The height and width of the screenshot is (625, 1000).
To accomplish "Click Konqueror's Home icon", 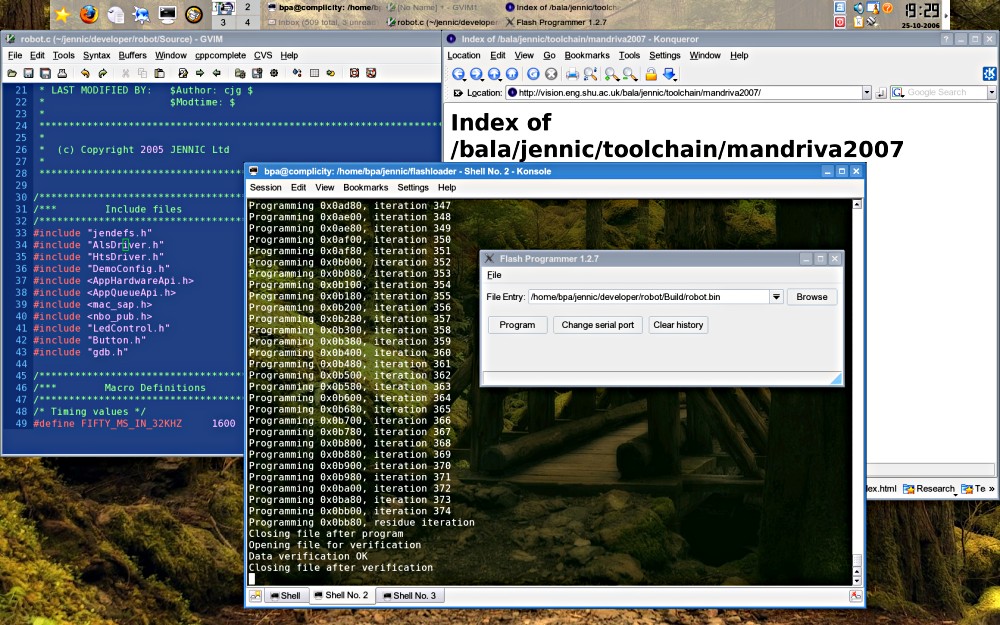I will [511, 74].
